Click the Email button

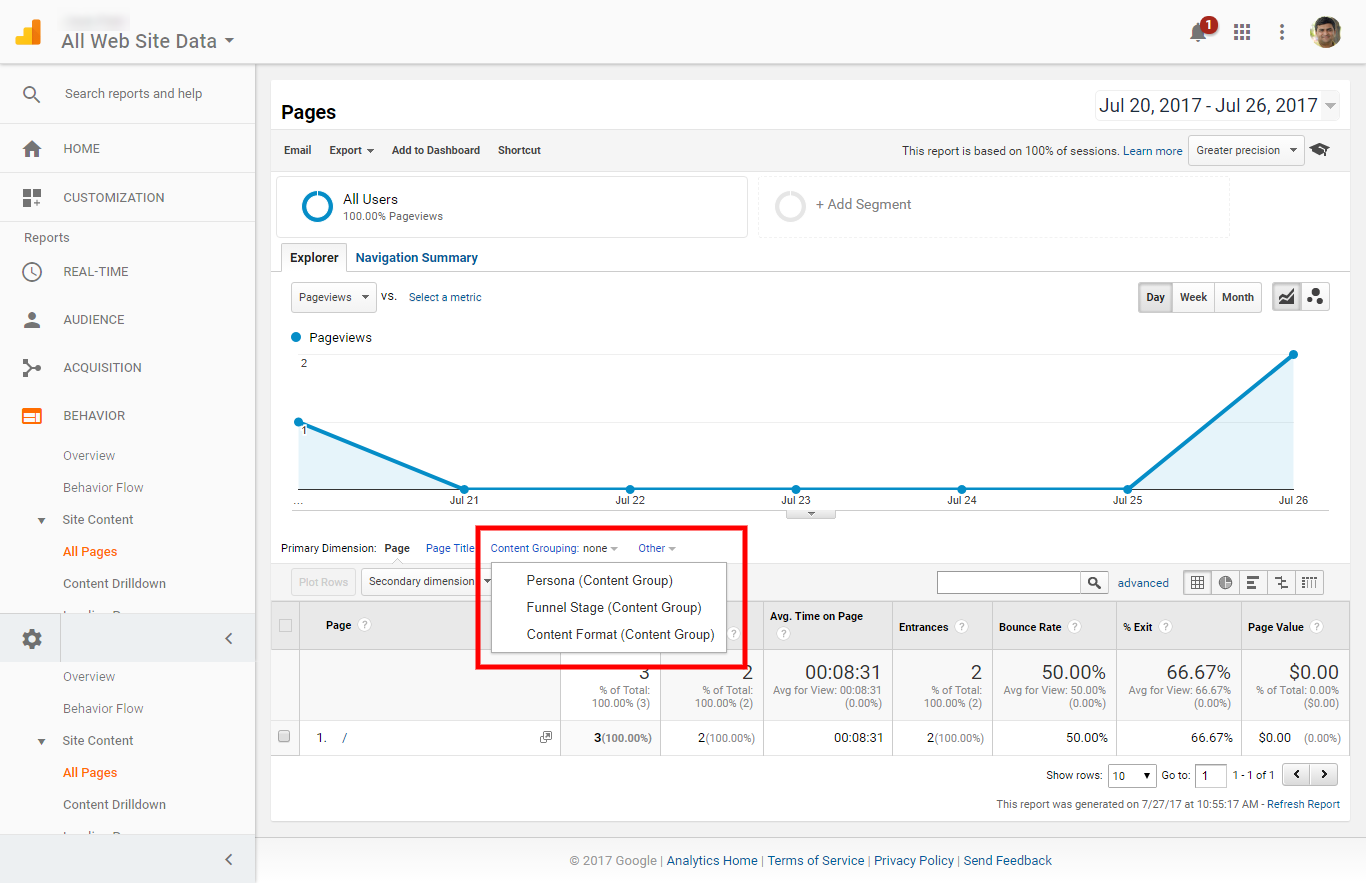[298, 150]
